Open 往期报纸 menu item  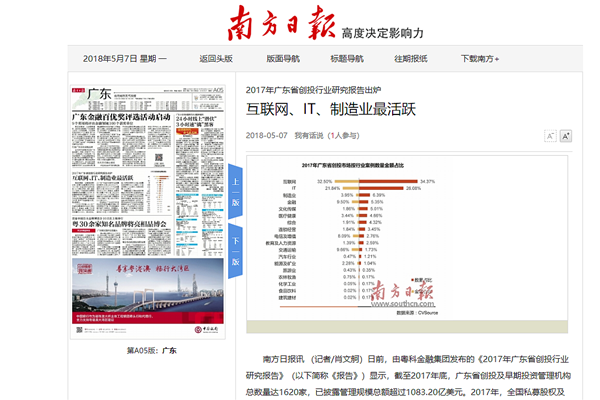pos(411,59)
